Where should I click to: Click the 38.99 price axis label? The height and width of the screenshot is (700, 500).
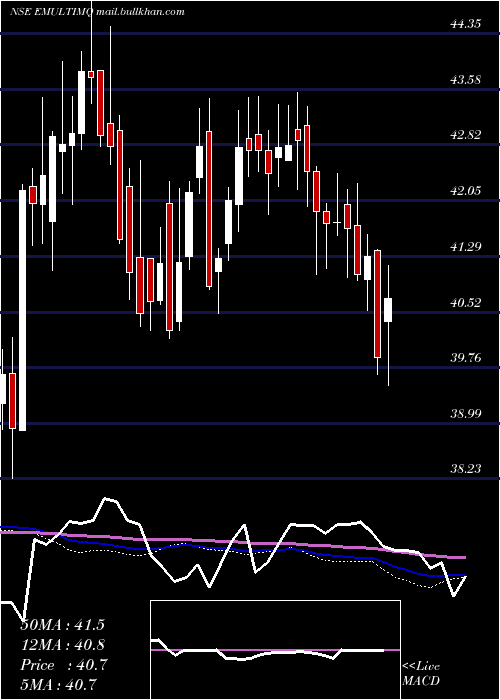(466, 413)
